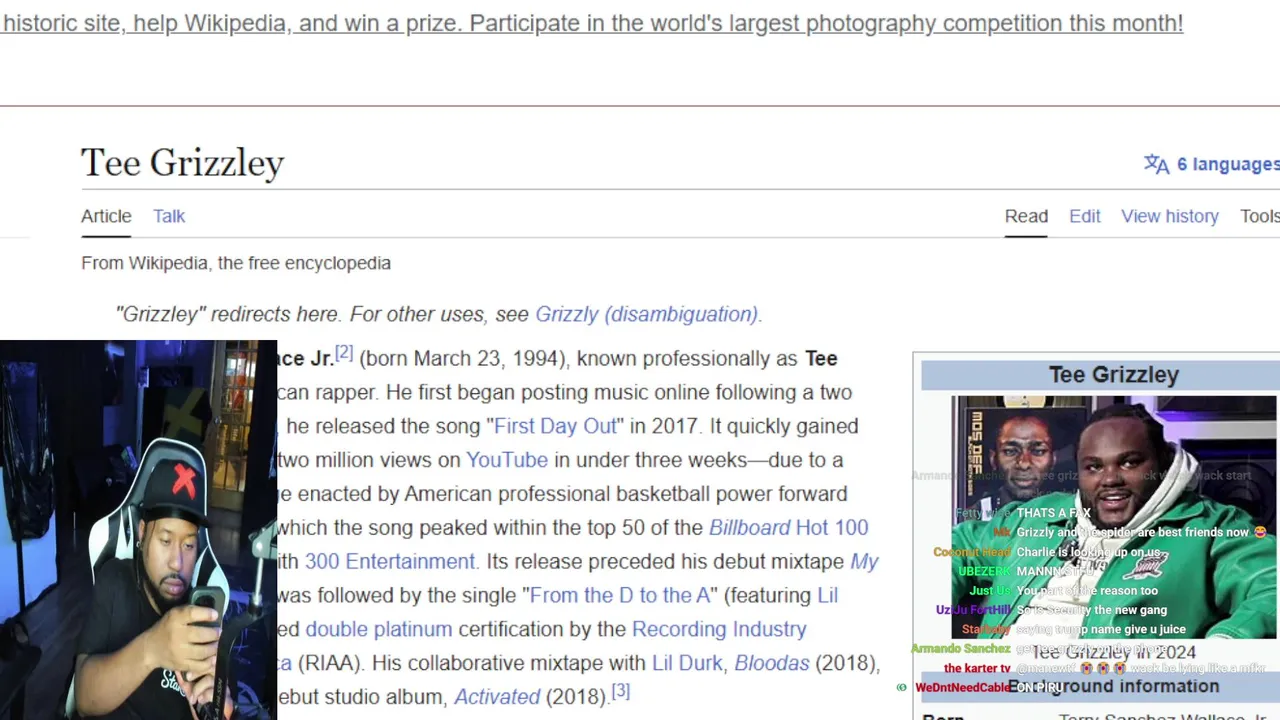
Task: Select 'From Wikipedia, the free encyclopedia' text
Action: 236,263
